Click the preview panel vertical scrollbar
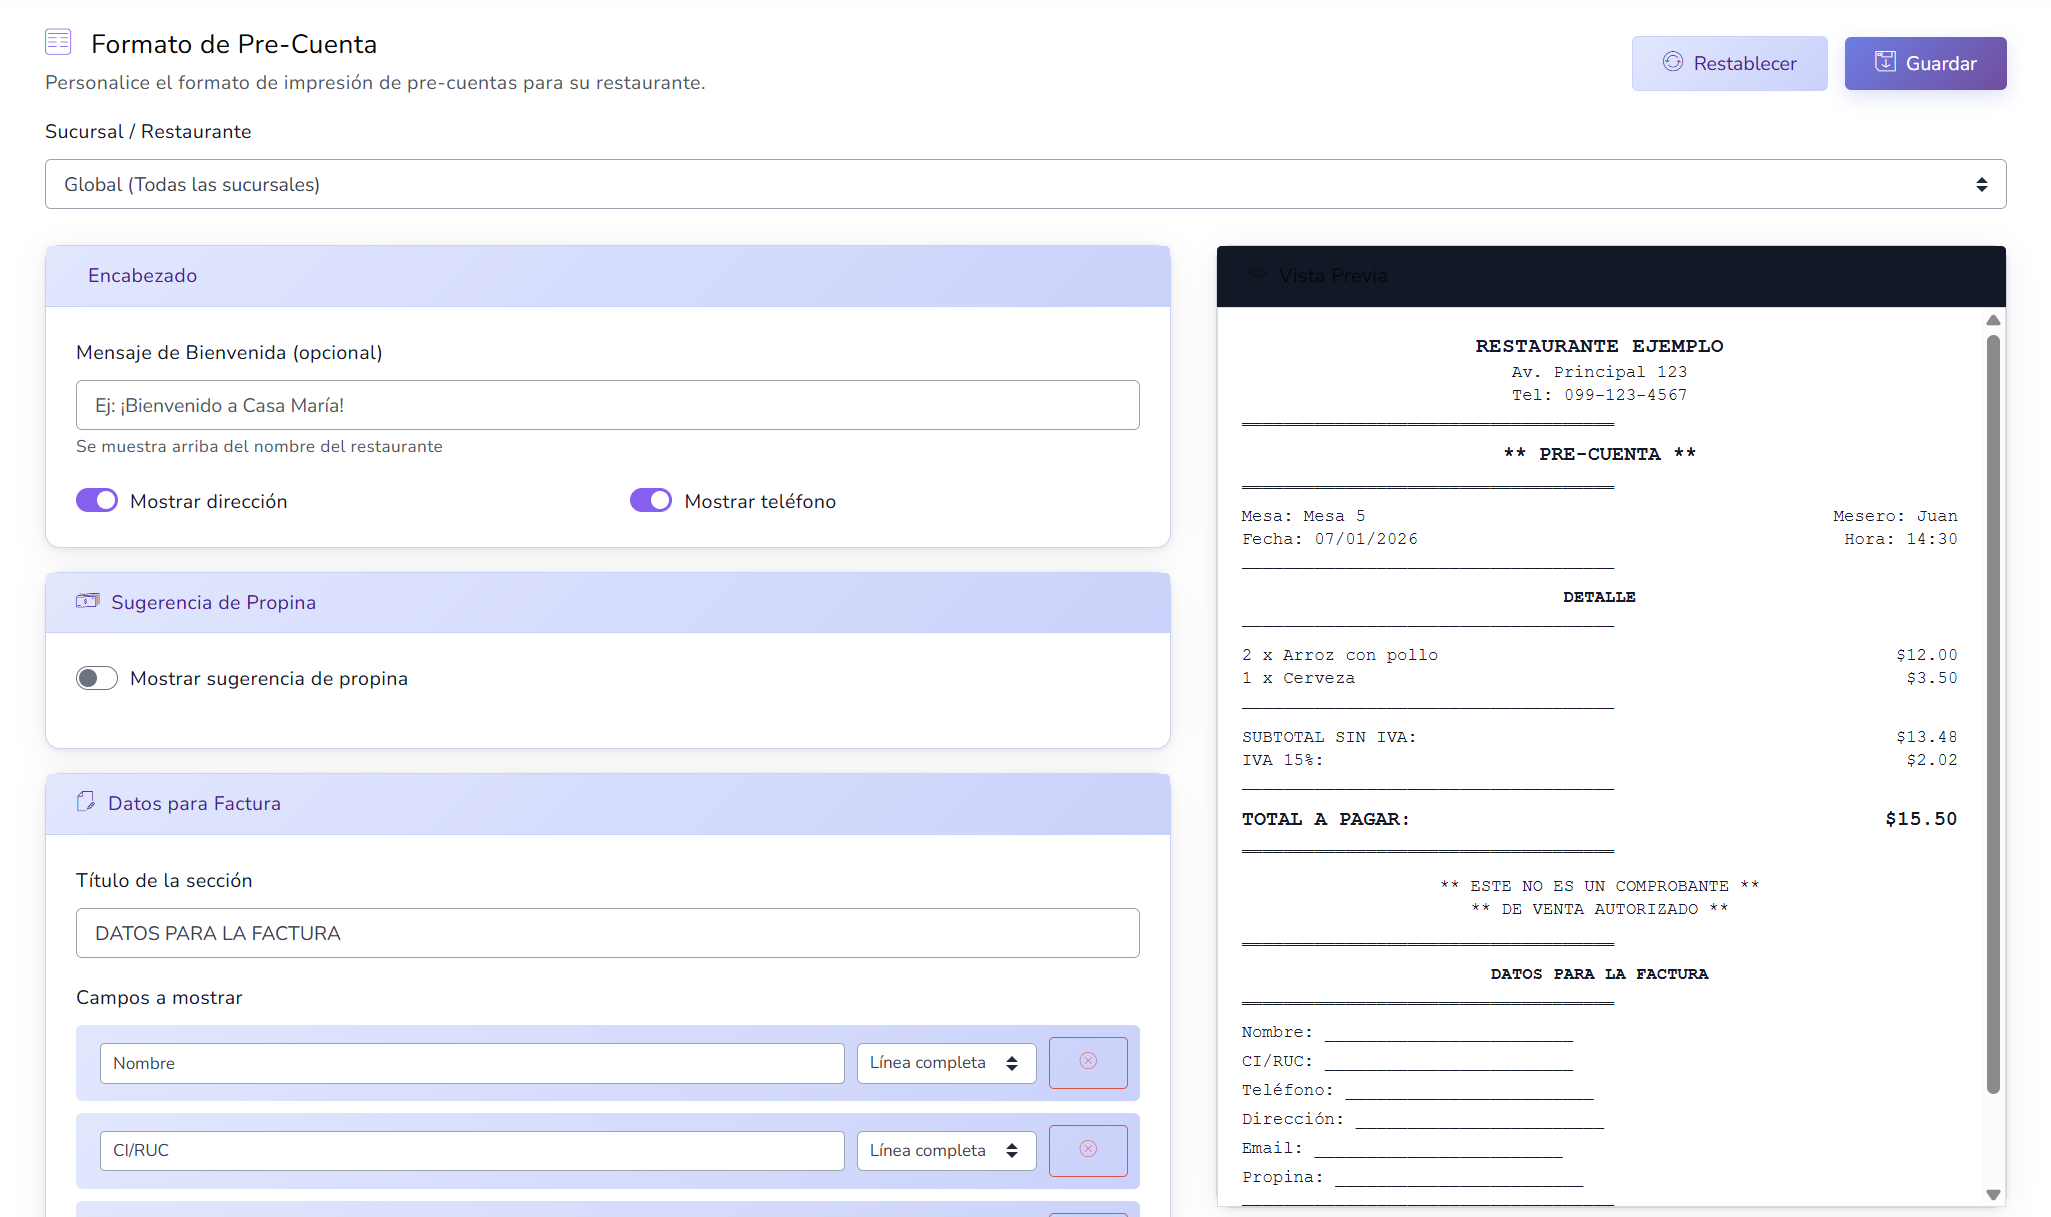2051x1217 pixels. click(x=1992, y=714)
